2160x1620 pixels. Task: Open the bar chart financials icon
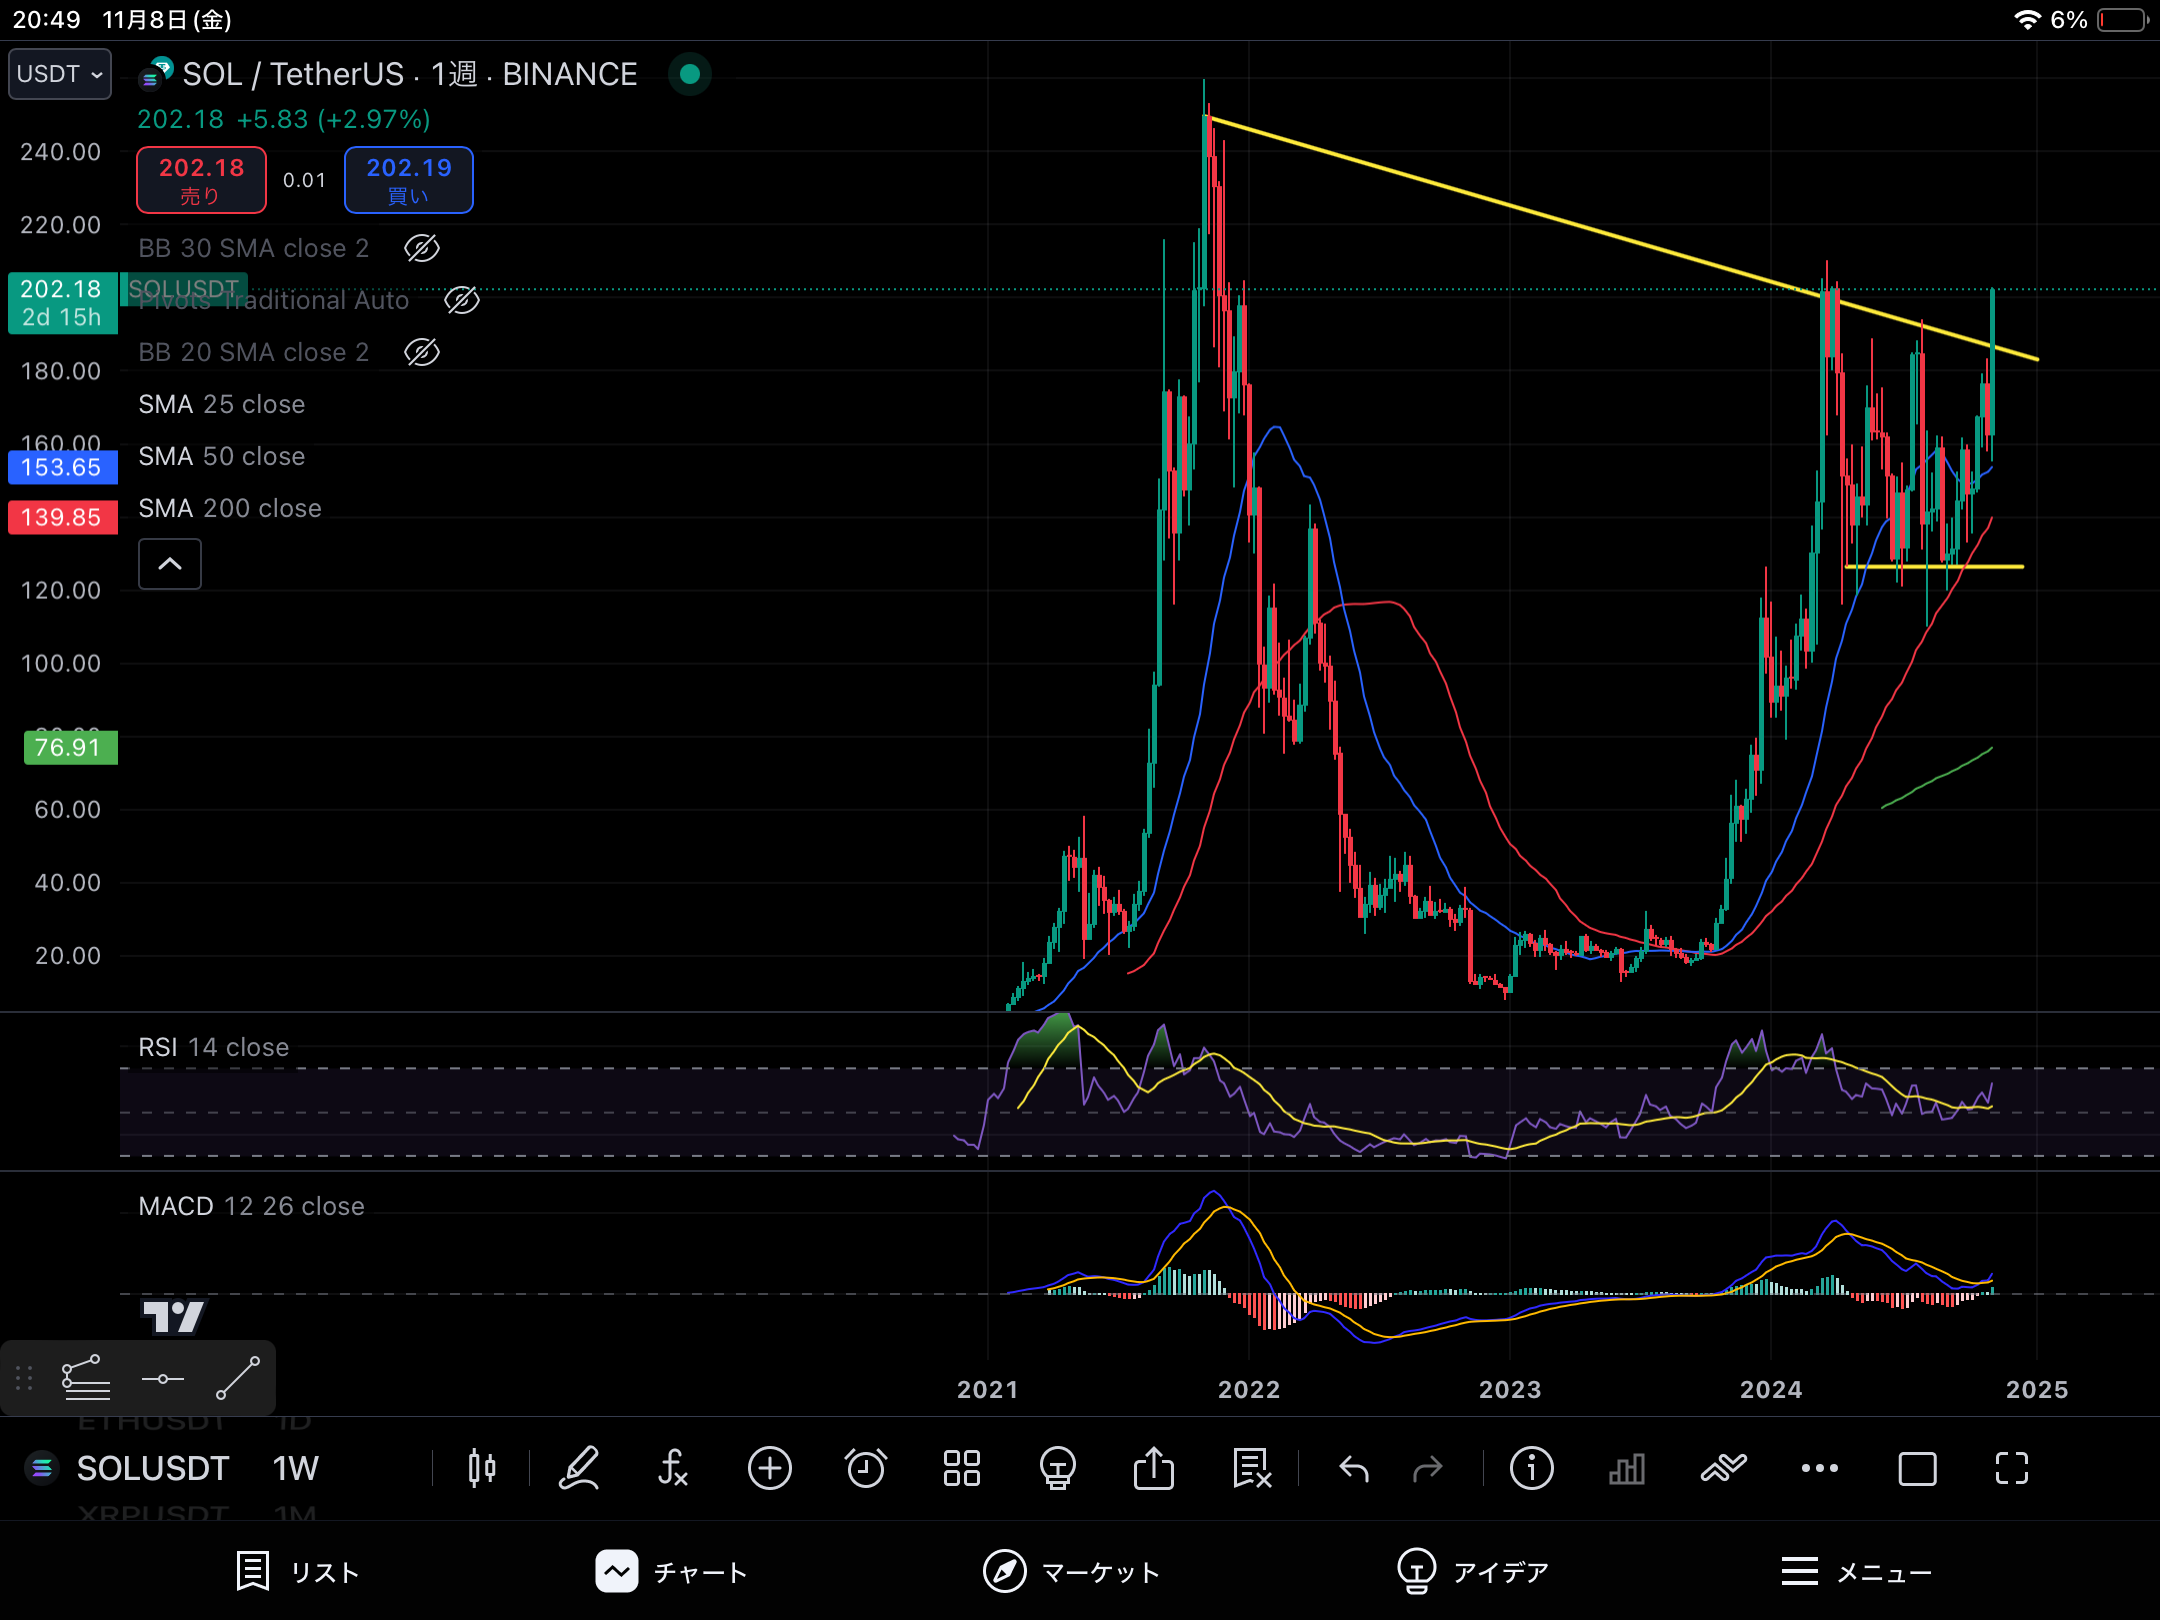tap(1627, 1468)
